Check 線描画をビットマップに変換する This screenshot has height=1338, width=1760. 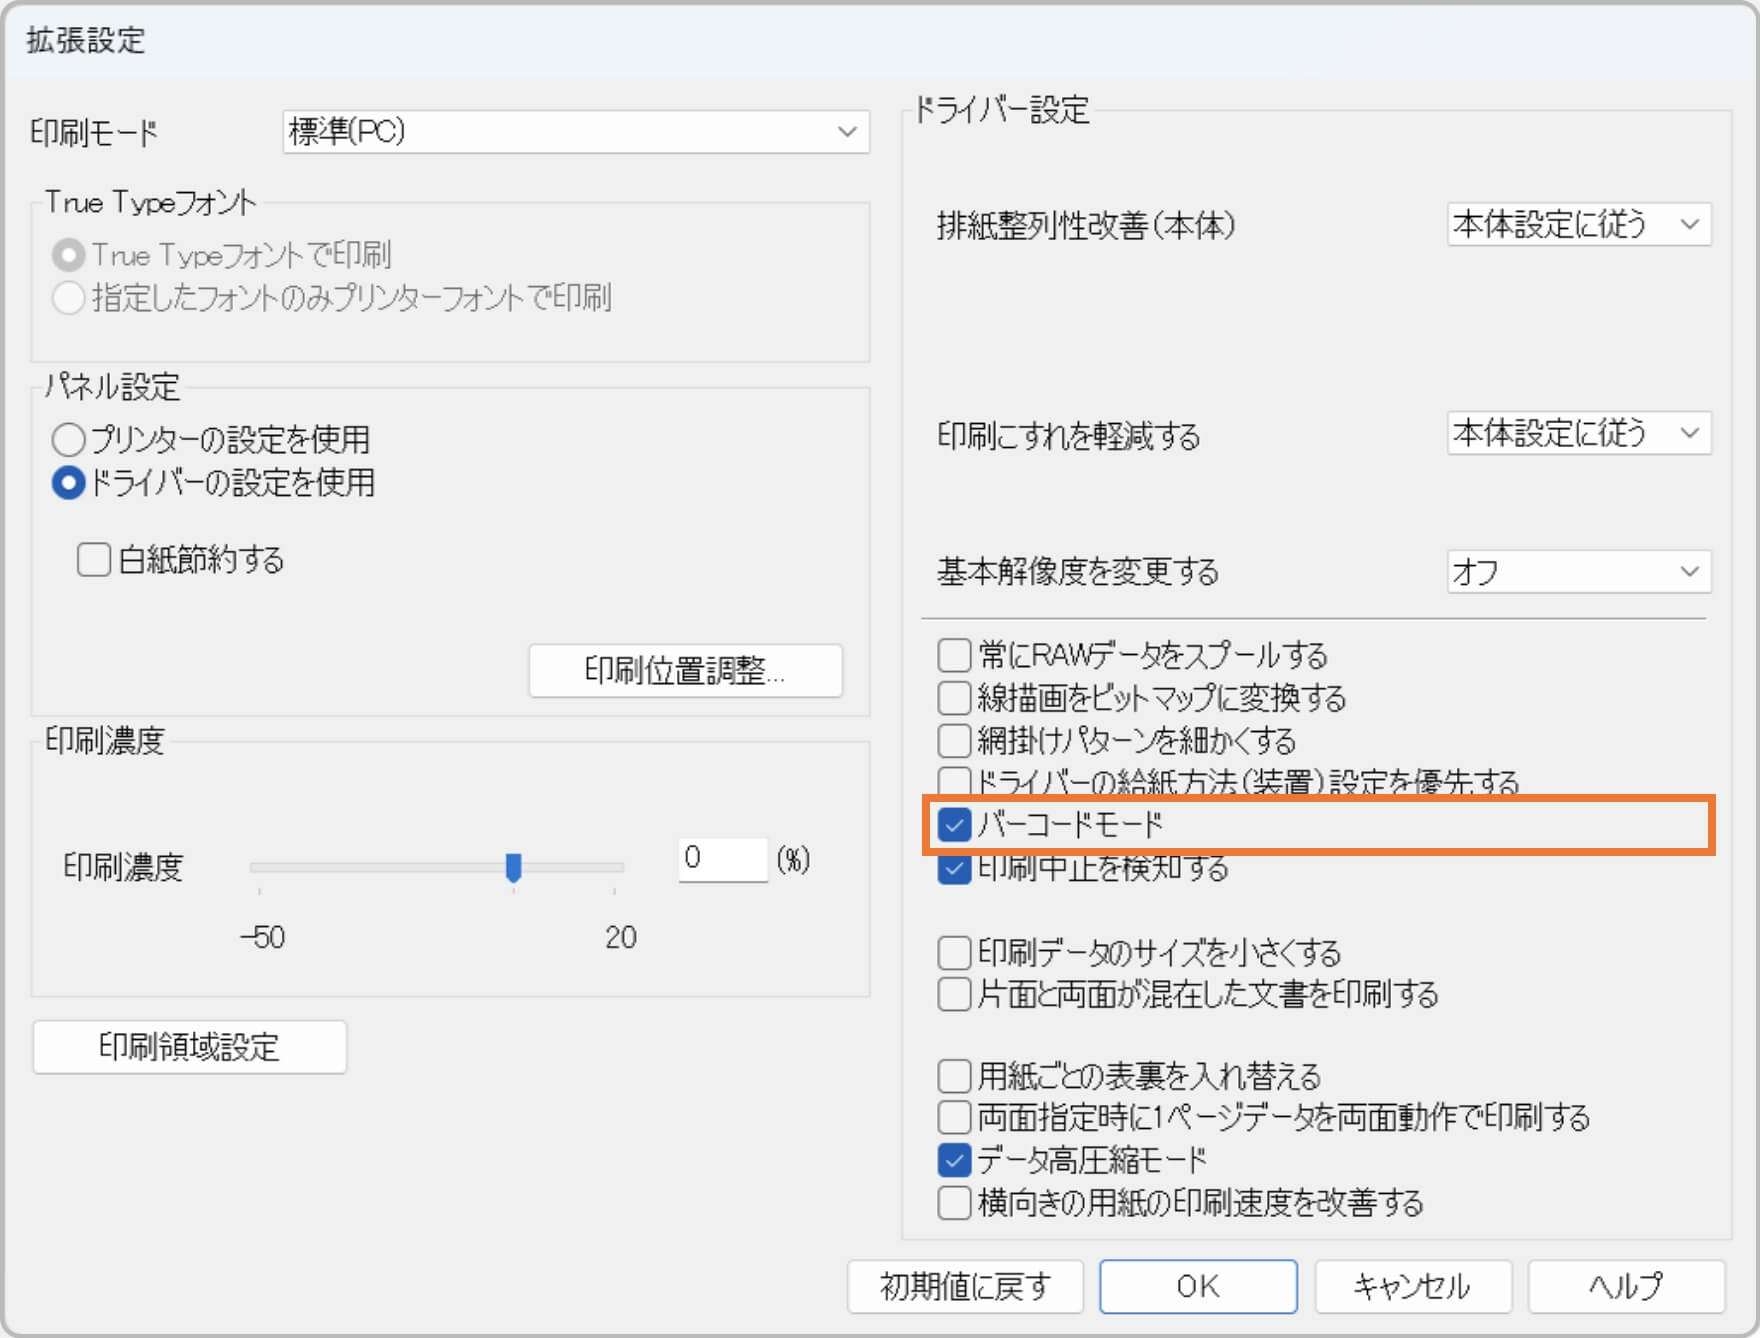(953, 697)
